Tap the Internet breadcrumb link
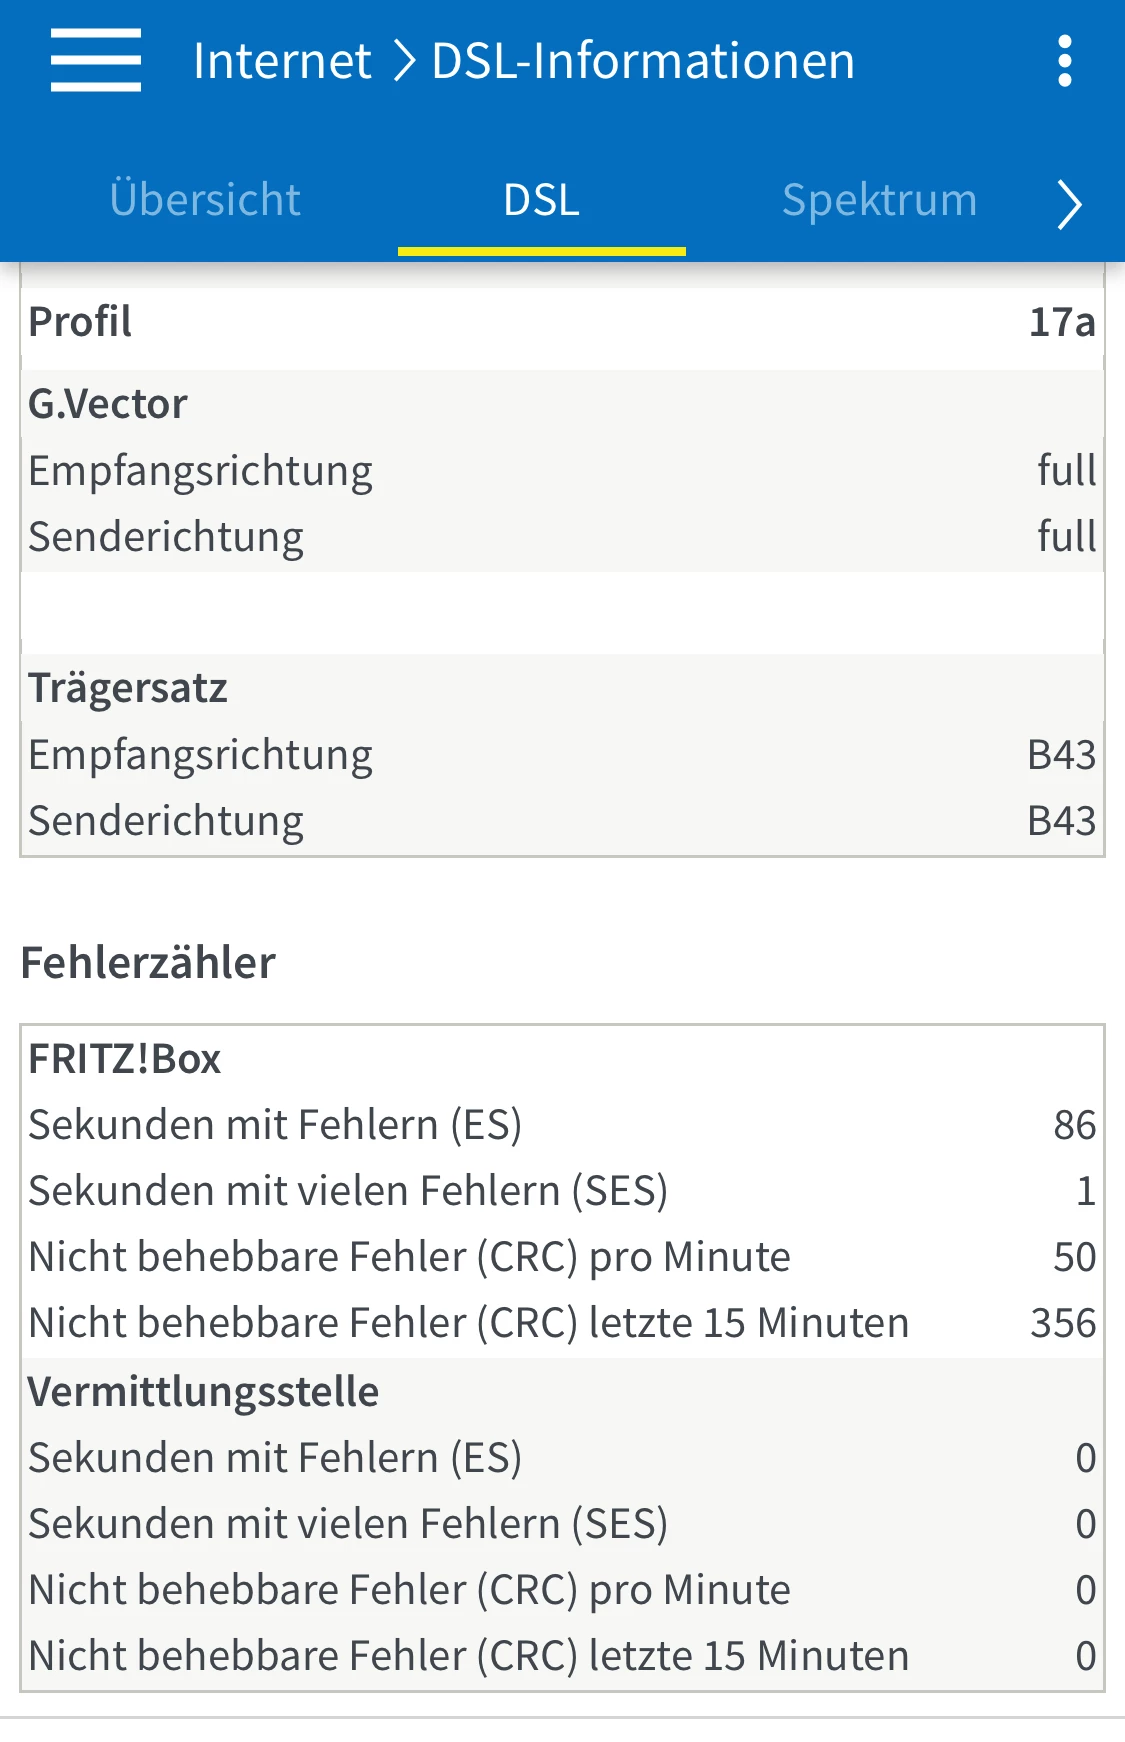The width and height of the screenshot is (1125, 1742). point(282,61)
